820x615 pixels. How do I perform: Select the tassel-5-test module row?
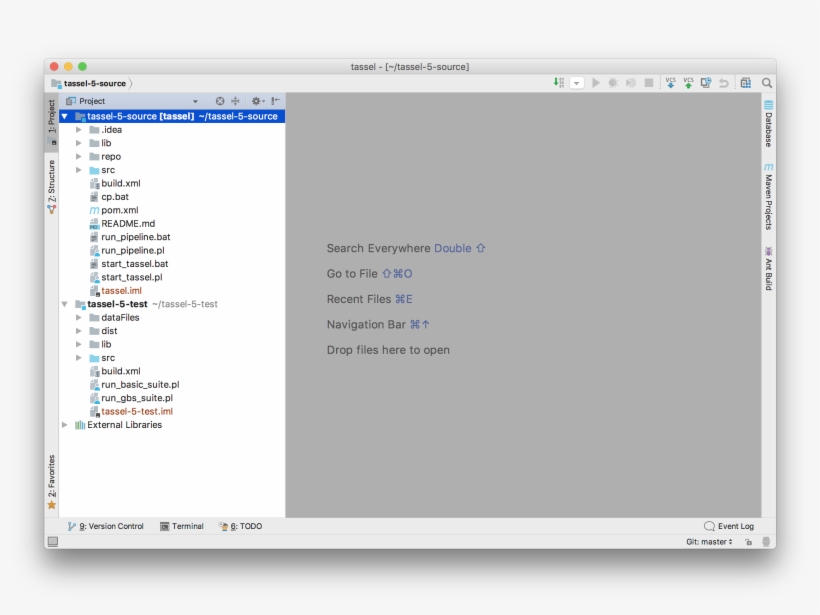[x=172, y=304]
